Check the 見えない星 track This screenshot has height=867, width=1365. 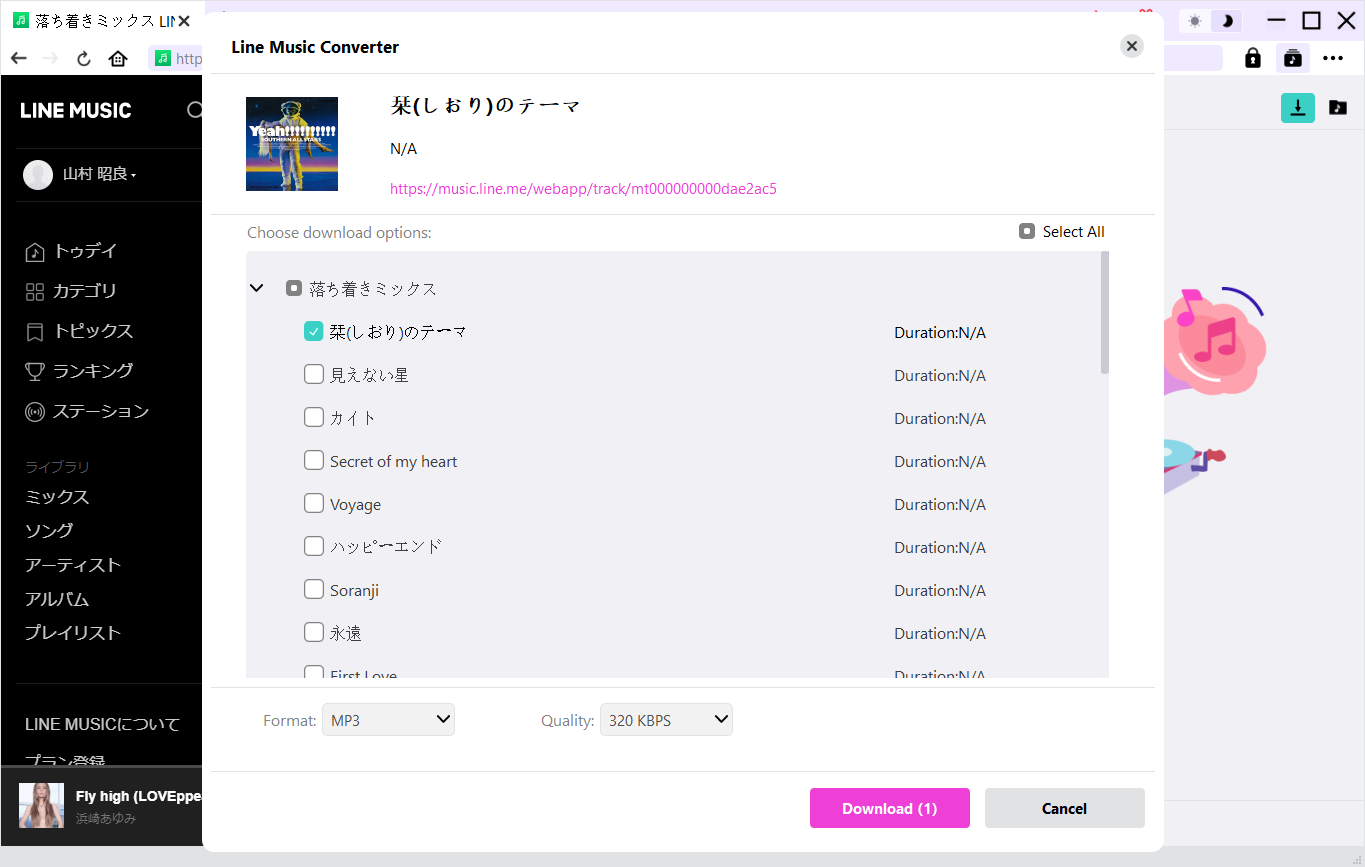pos(313,374)
